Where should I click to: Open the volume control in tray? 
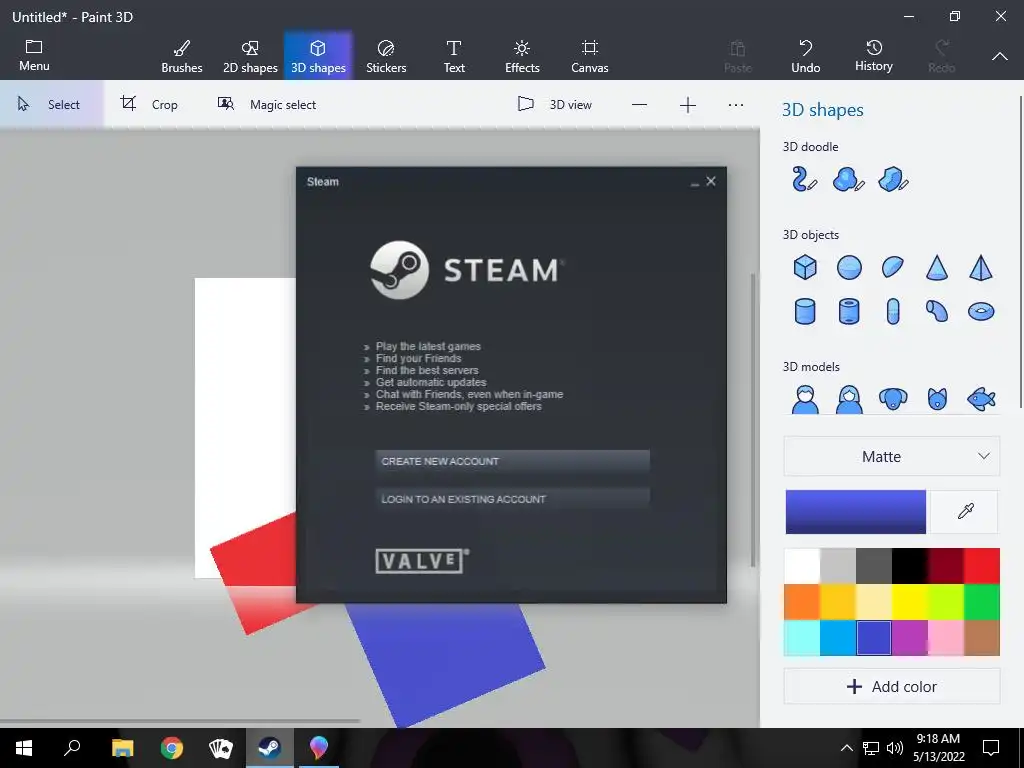(894, 748)
